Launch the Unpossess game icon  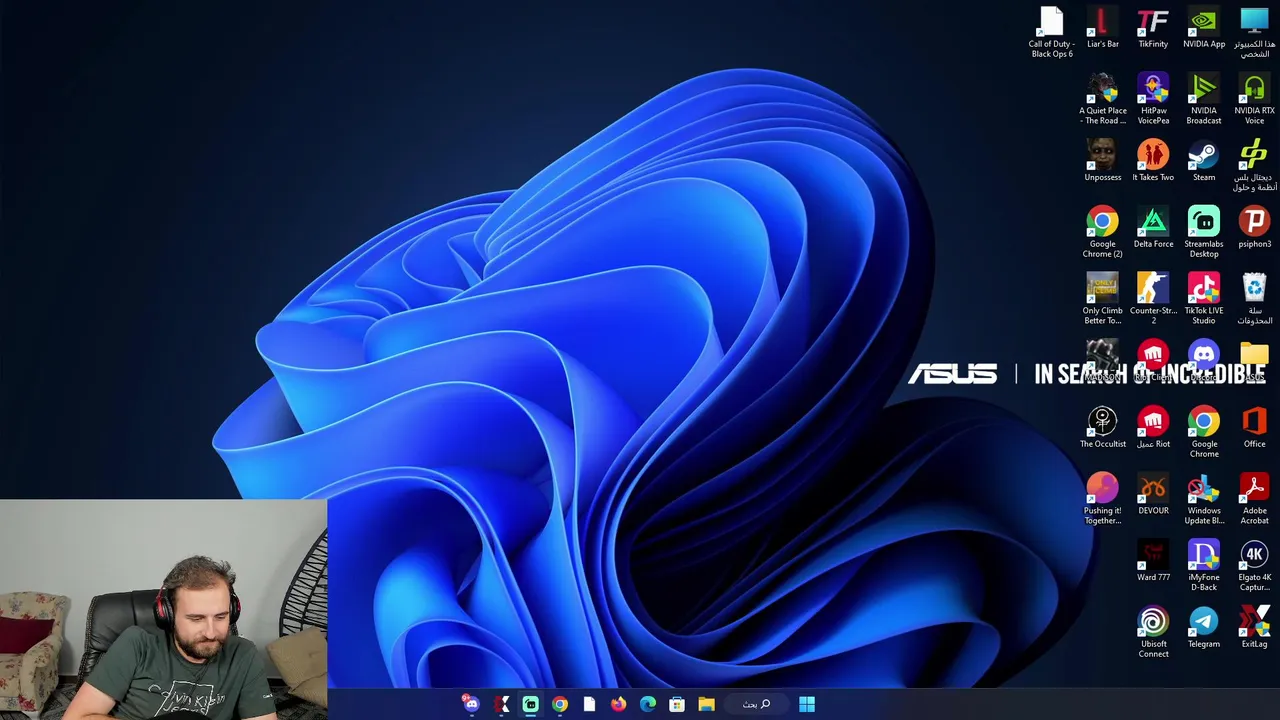[1102, 161]
